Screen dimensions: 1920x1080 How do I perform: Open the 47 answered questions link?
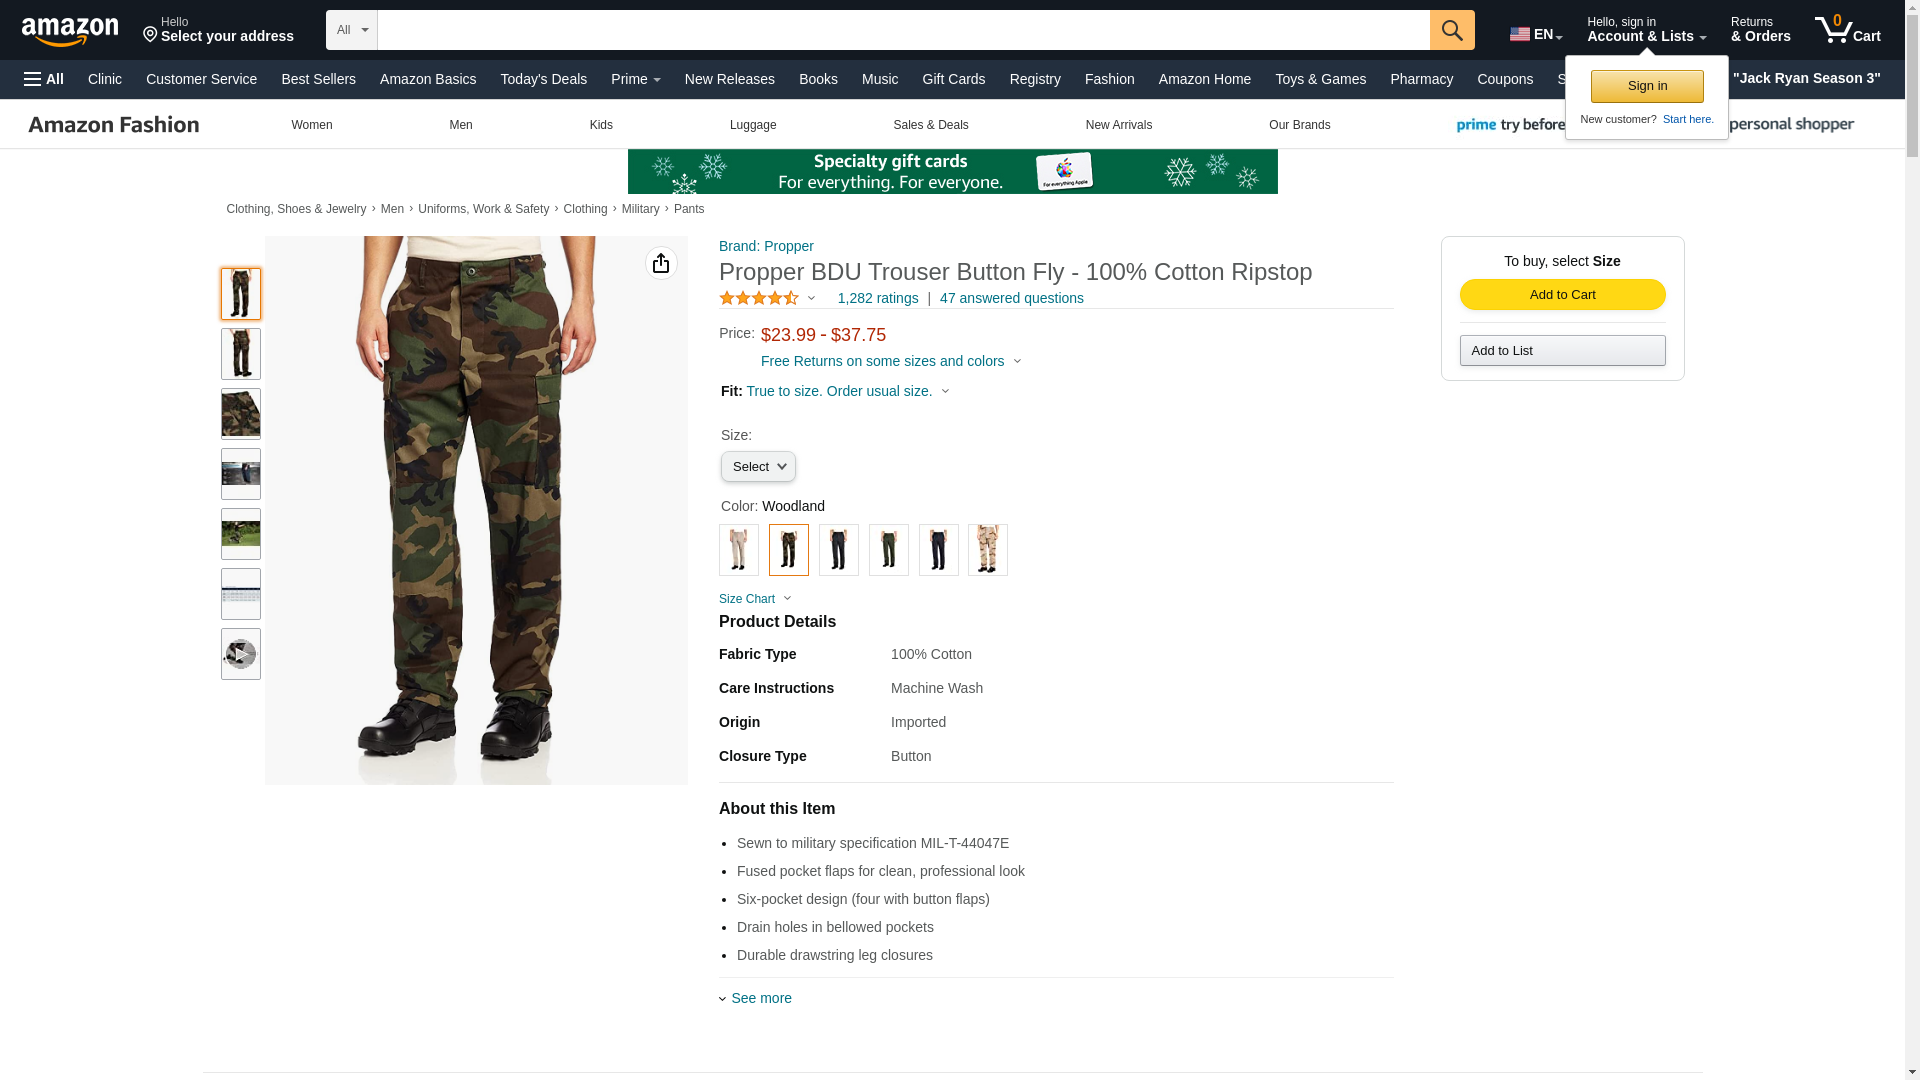click(1011, 298)
